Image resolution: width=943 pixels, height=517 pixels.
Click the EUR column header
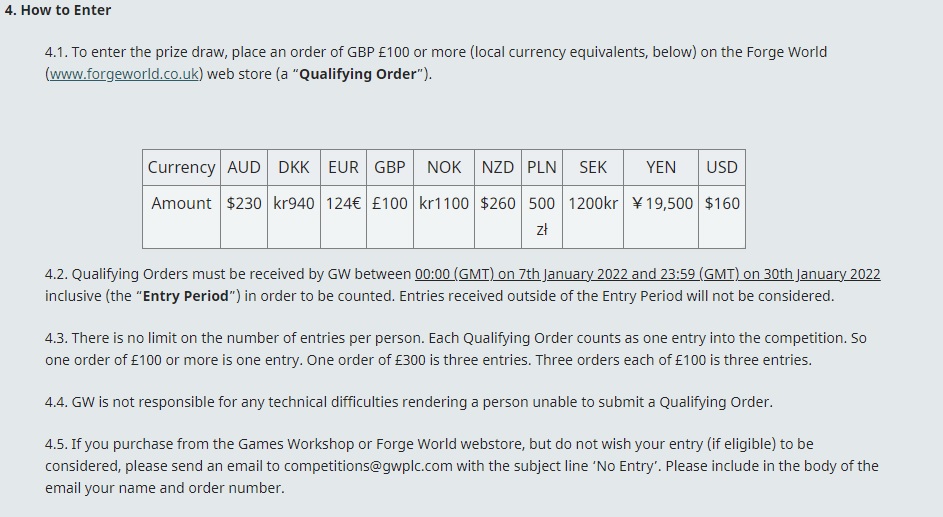[x=343, y=167]
